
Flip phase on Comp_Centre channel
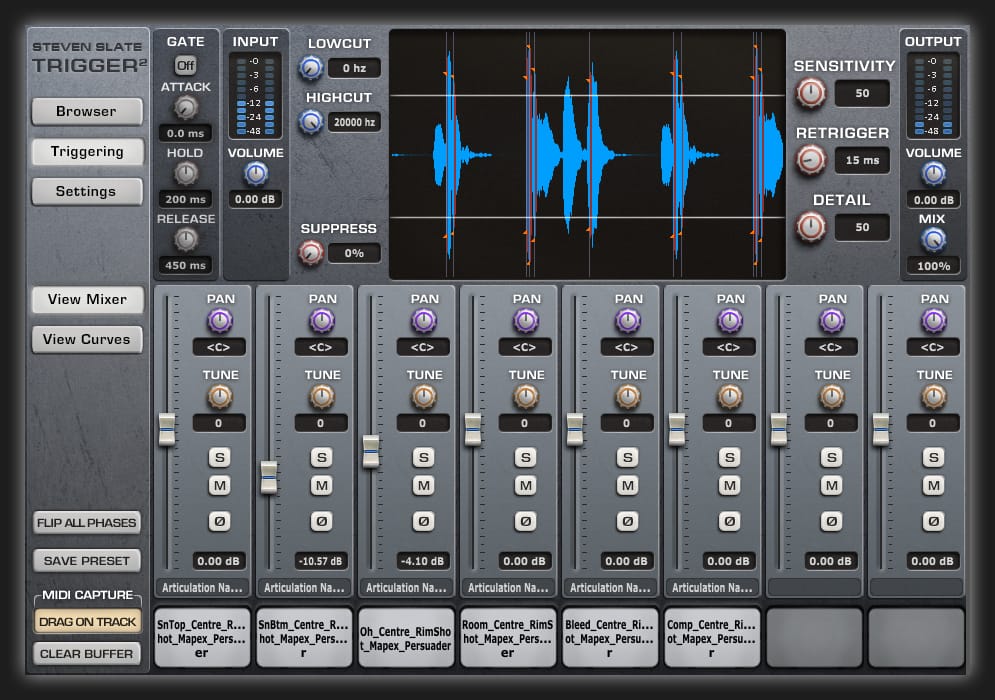[730, 522]
